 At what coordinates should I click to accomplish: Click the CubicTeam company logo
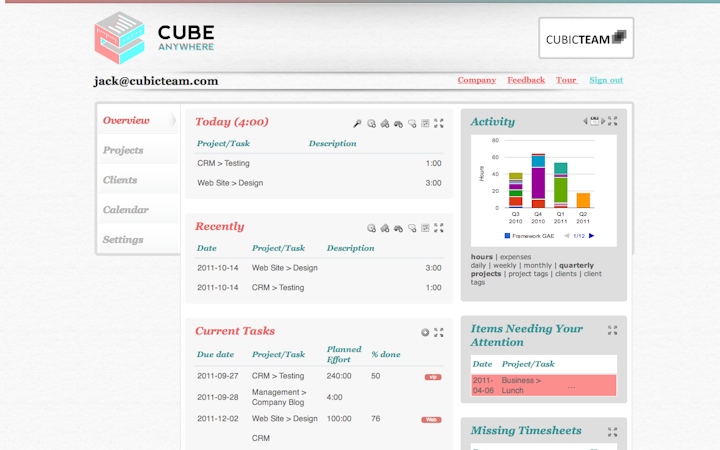[x=586, y=38]
